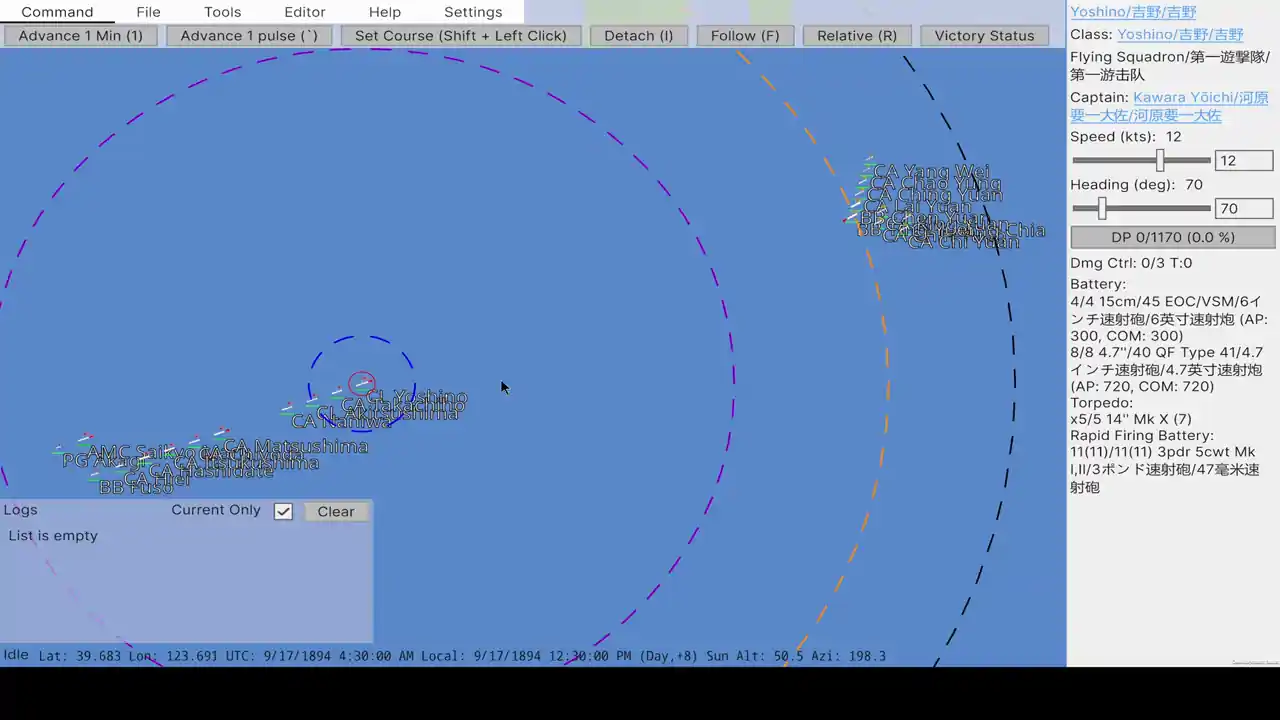Select the CA Lai Yuan ship on map
Image resolution: width=1280 pixels, height=720 pixels.
pos(918,207)
